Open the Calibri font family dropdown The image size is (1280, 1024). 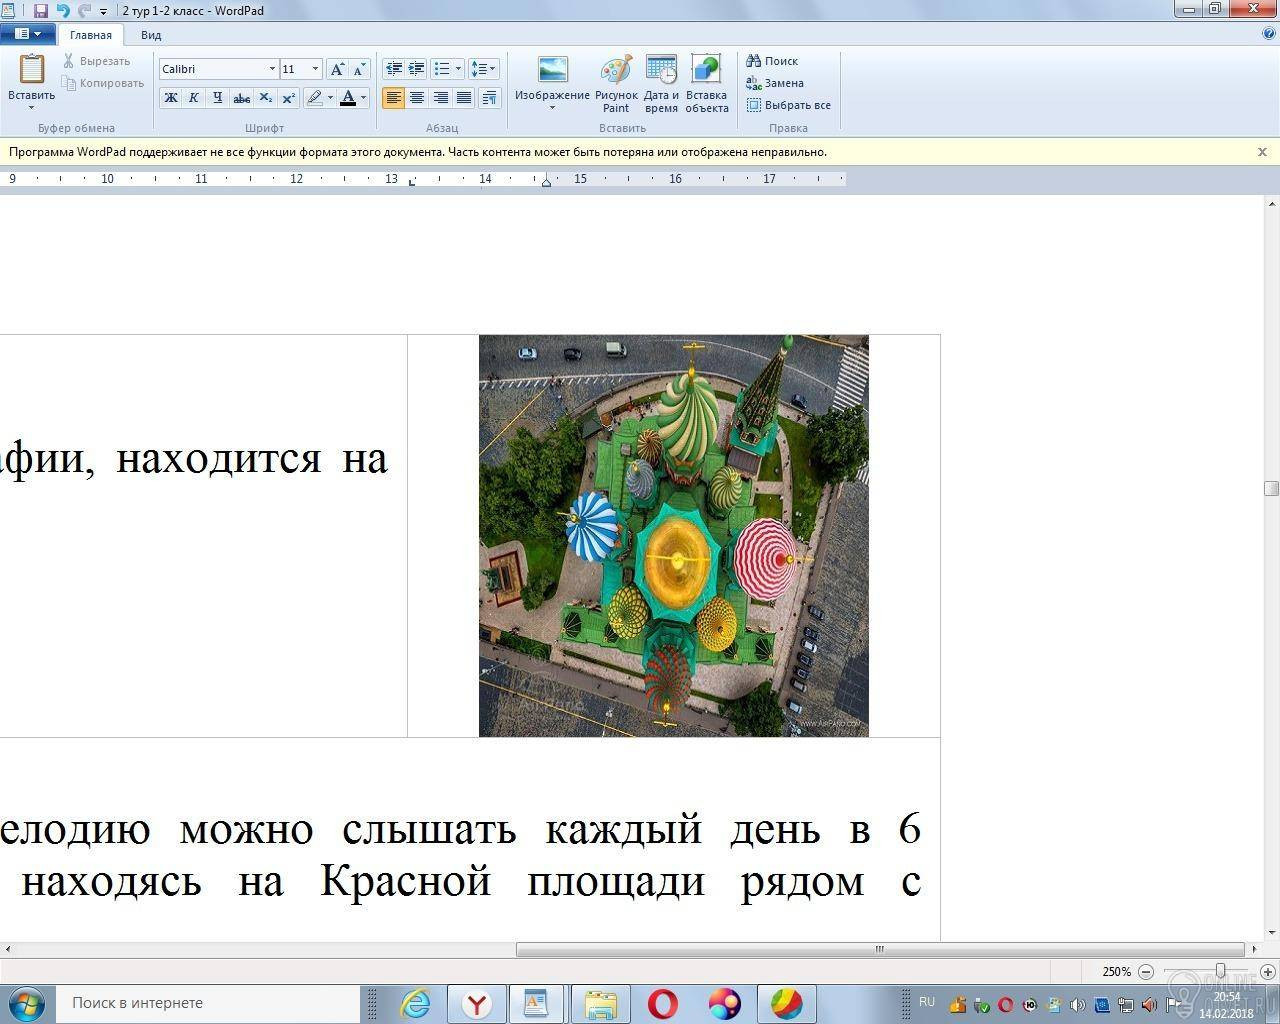coord(272,69)
